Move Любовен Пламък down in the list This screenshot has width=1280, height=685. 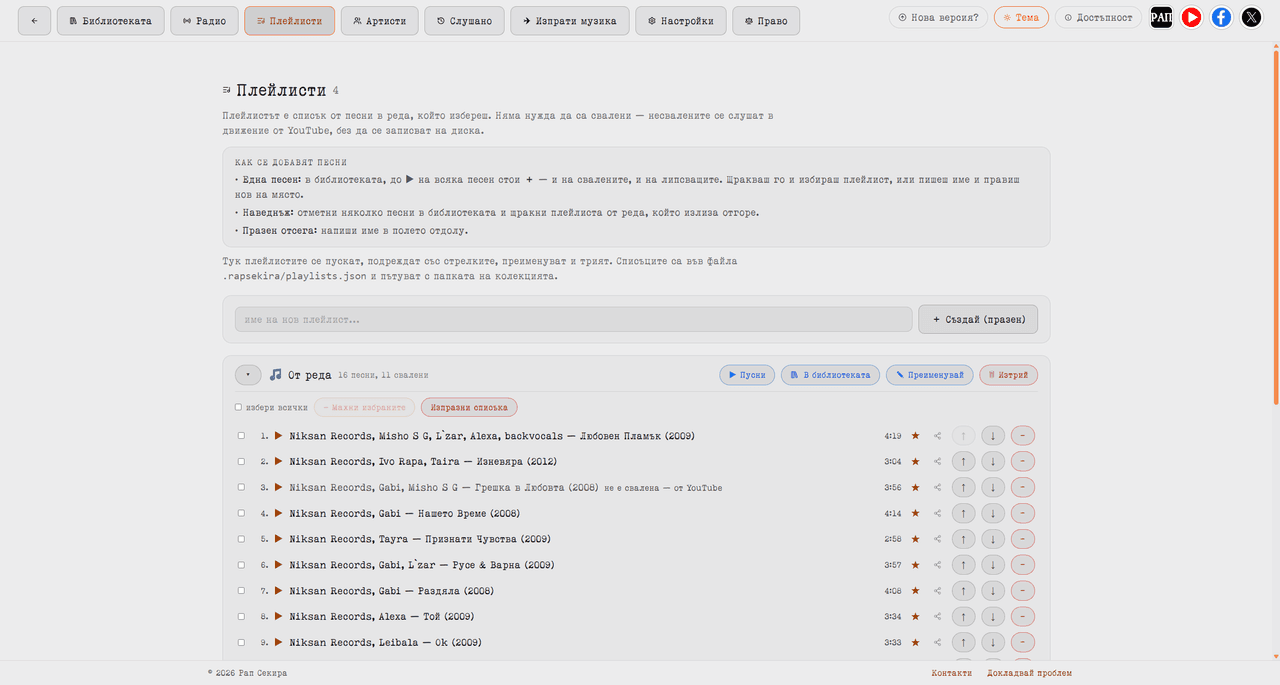(x=993, y=436)
